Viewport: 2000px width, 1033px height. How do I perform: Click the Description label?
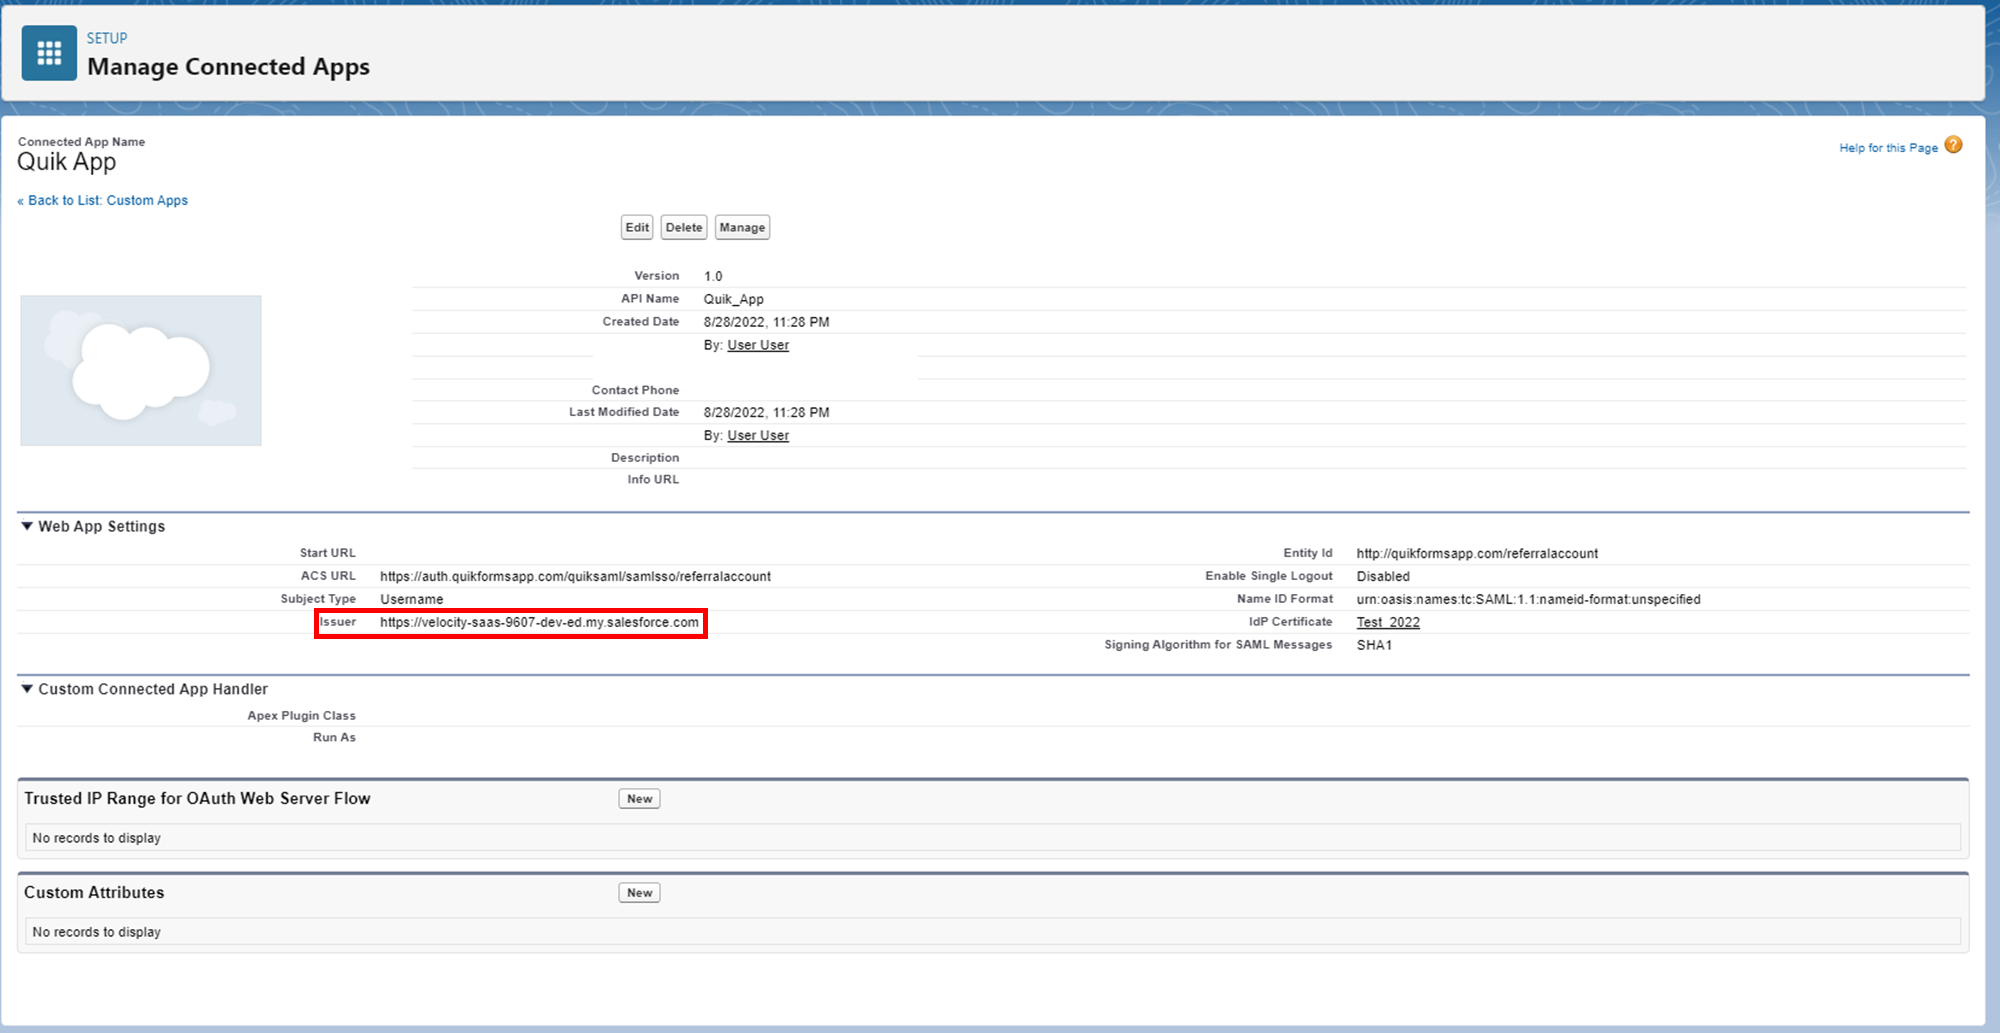click(645, 458)
